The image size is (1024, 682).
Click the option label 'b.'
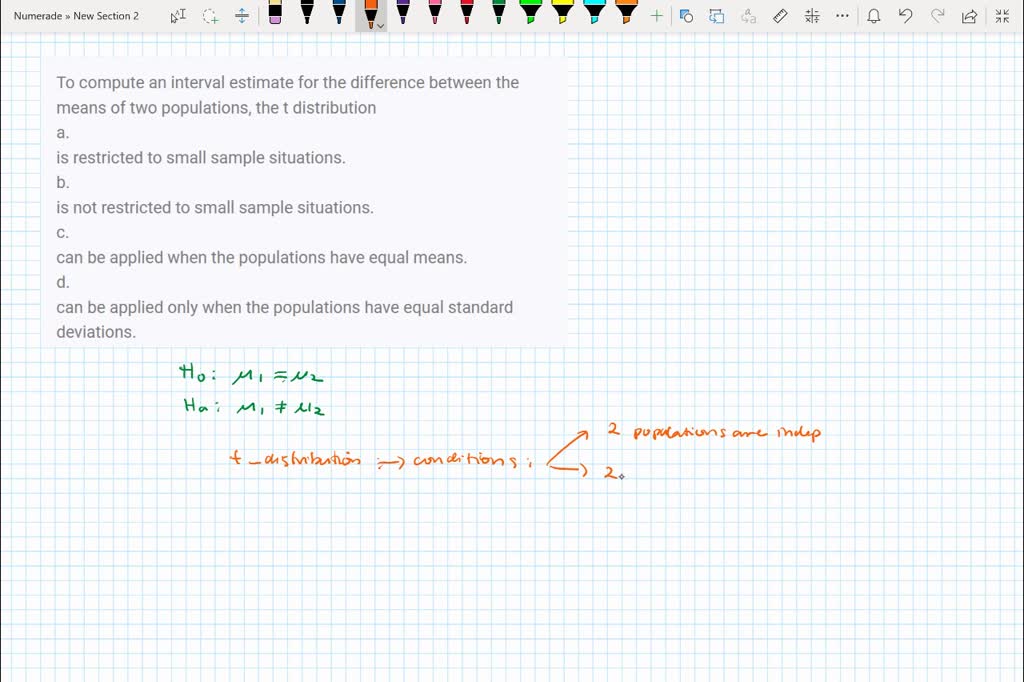click(63, 183)
